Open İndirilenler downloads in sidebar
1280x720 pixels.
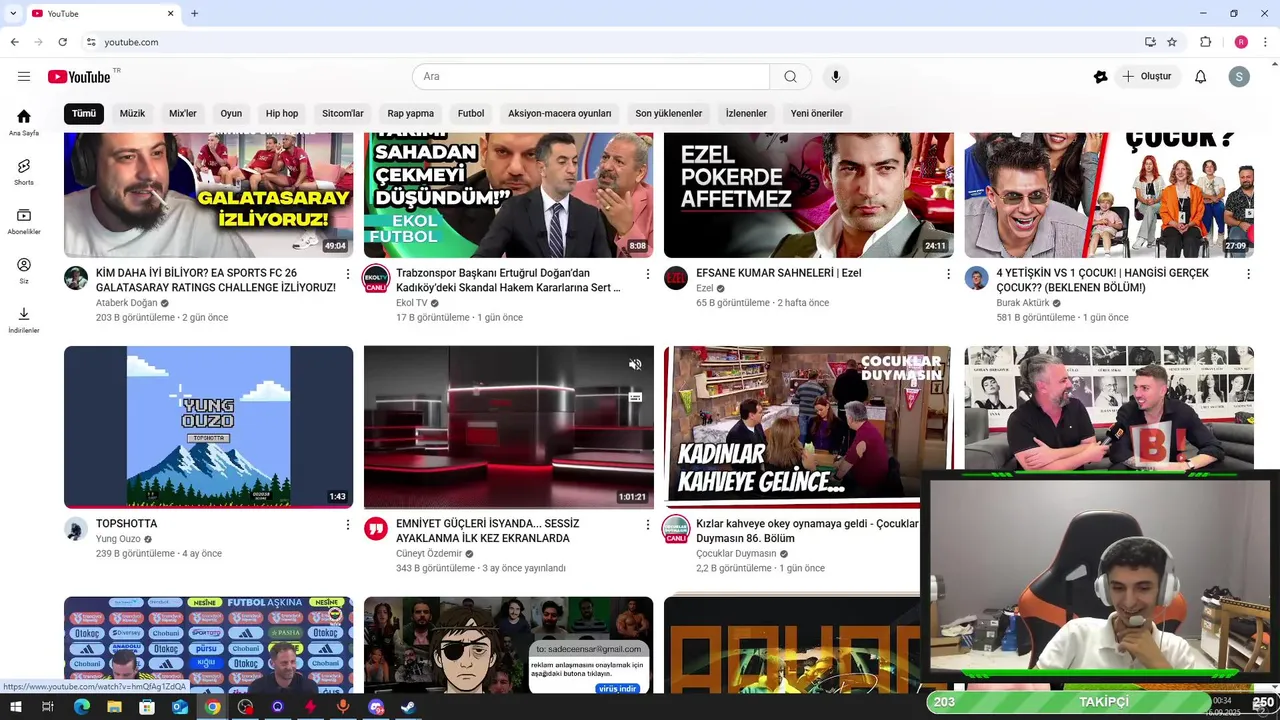[x=24, y=320]
